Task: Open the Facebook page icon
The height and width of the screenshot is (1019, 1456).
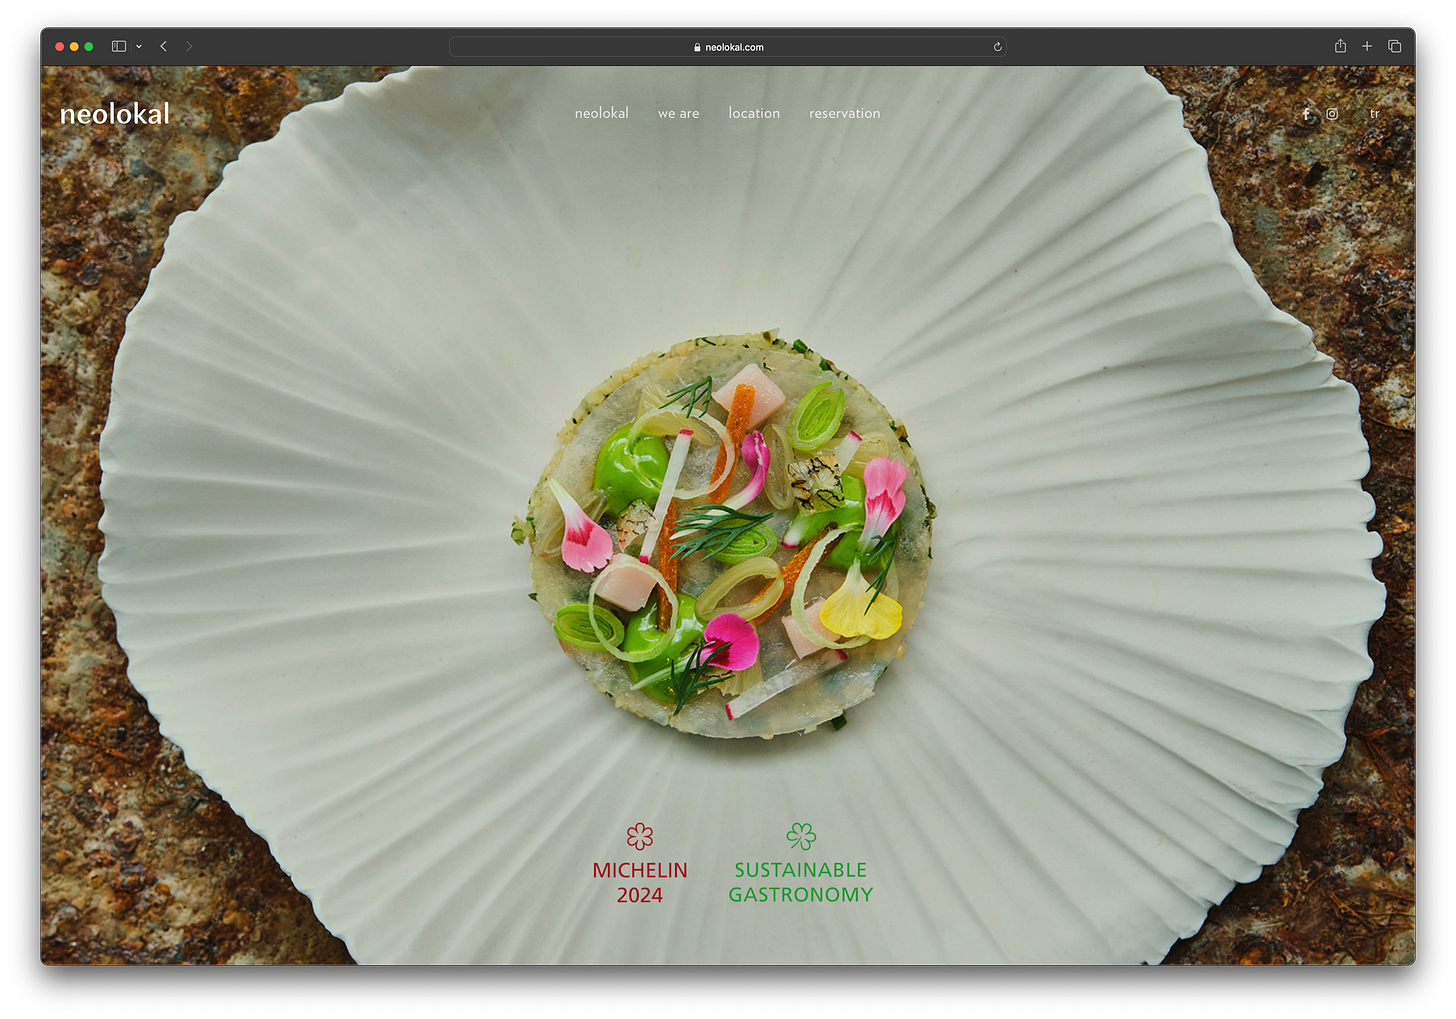Action: tap(1306, 114)
